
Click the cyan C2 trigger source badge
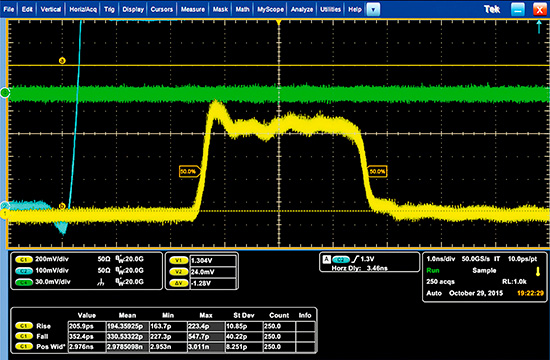(341, 260)
